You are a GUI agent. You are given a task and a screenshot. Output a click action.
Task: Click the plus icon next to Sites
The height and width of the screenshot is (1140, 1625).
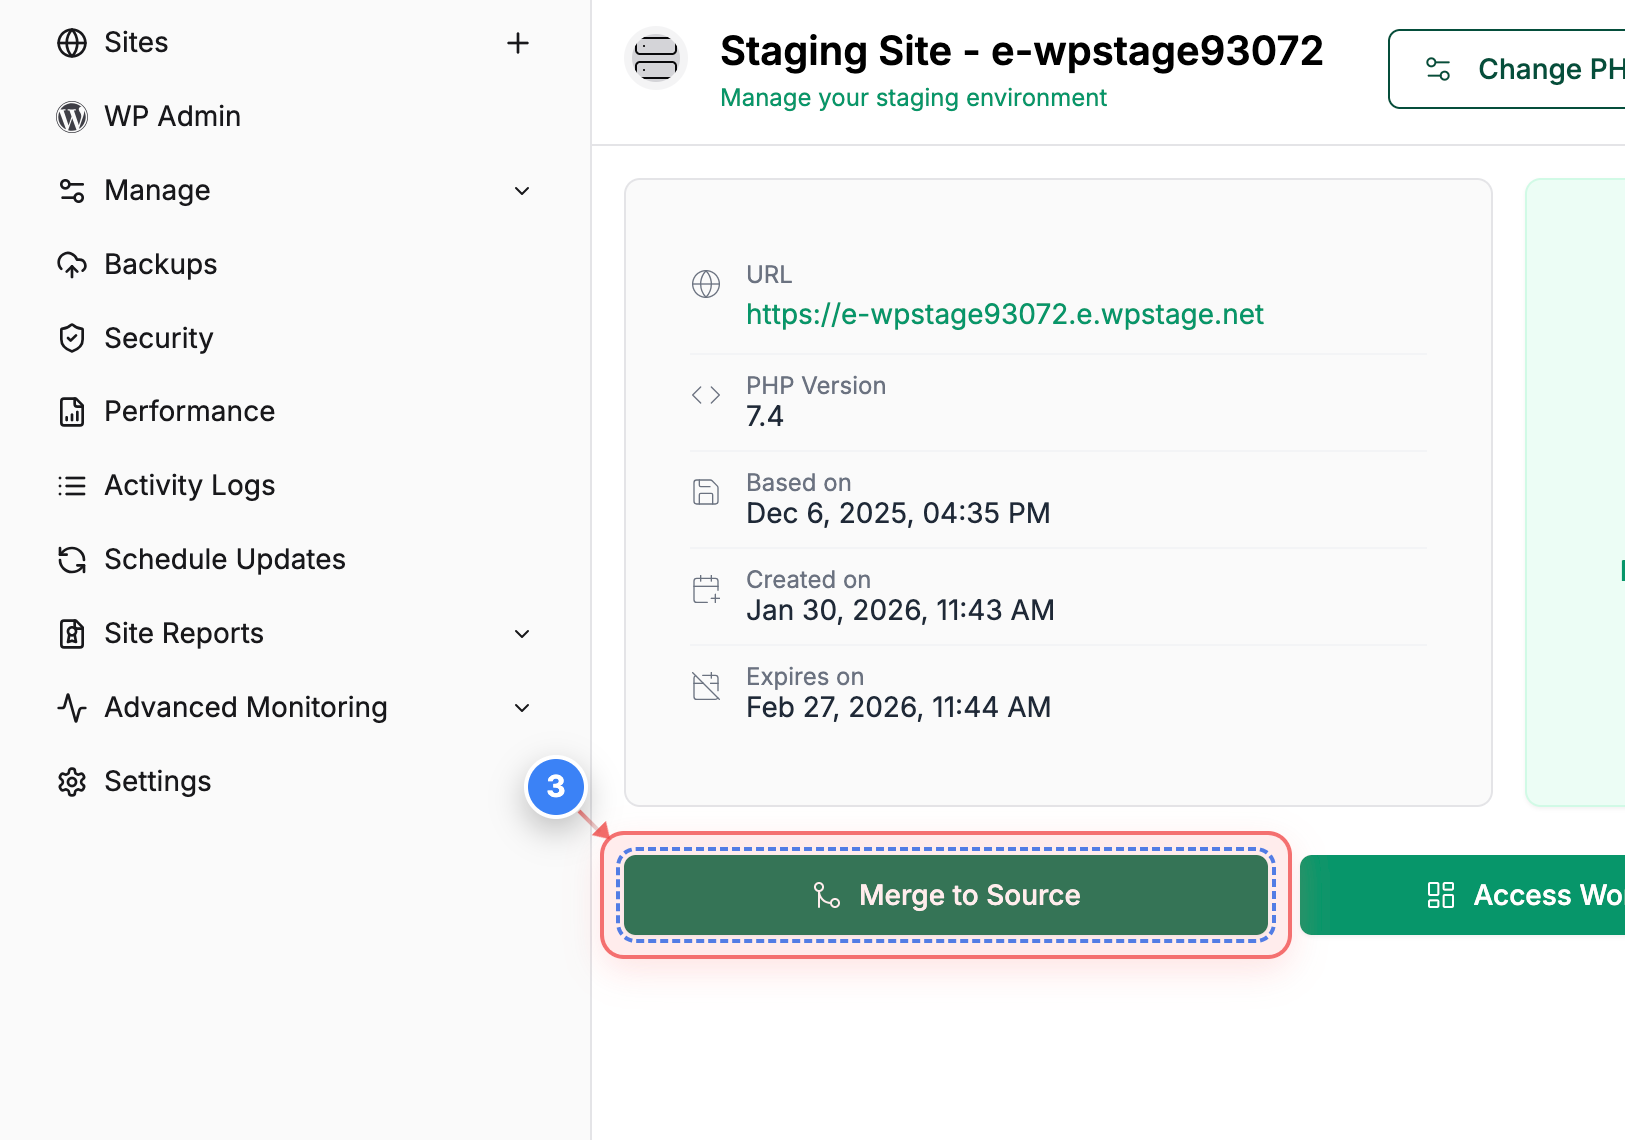pyautogui.click(x=518, y=43)
